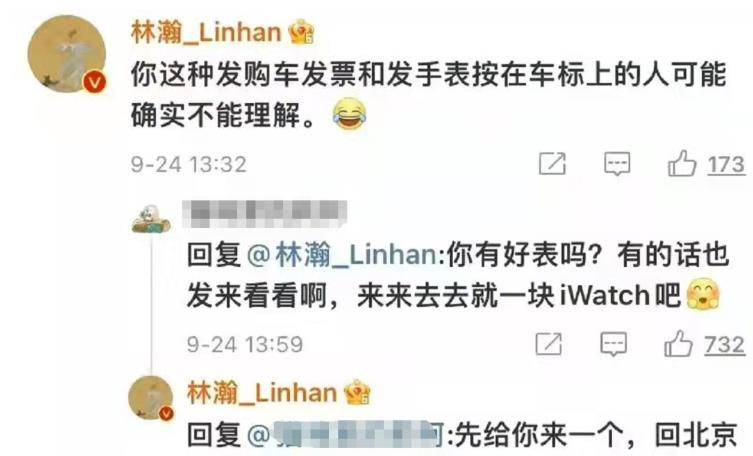The width and height of the screenshot is (753, 456).
Task: Click the blurred username above the reply
Action: click(265, 214)
